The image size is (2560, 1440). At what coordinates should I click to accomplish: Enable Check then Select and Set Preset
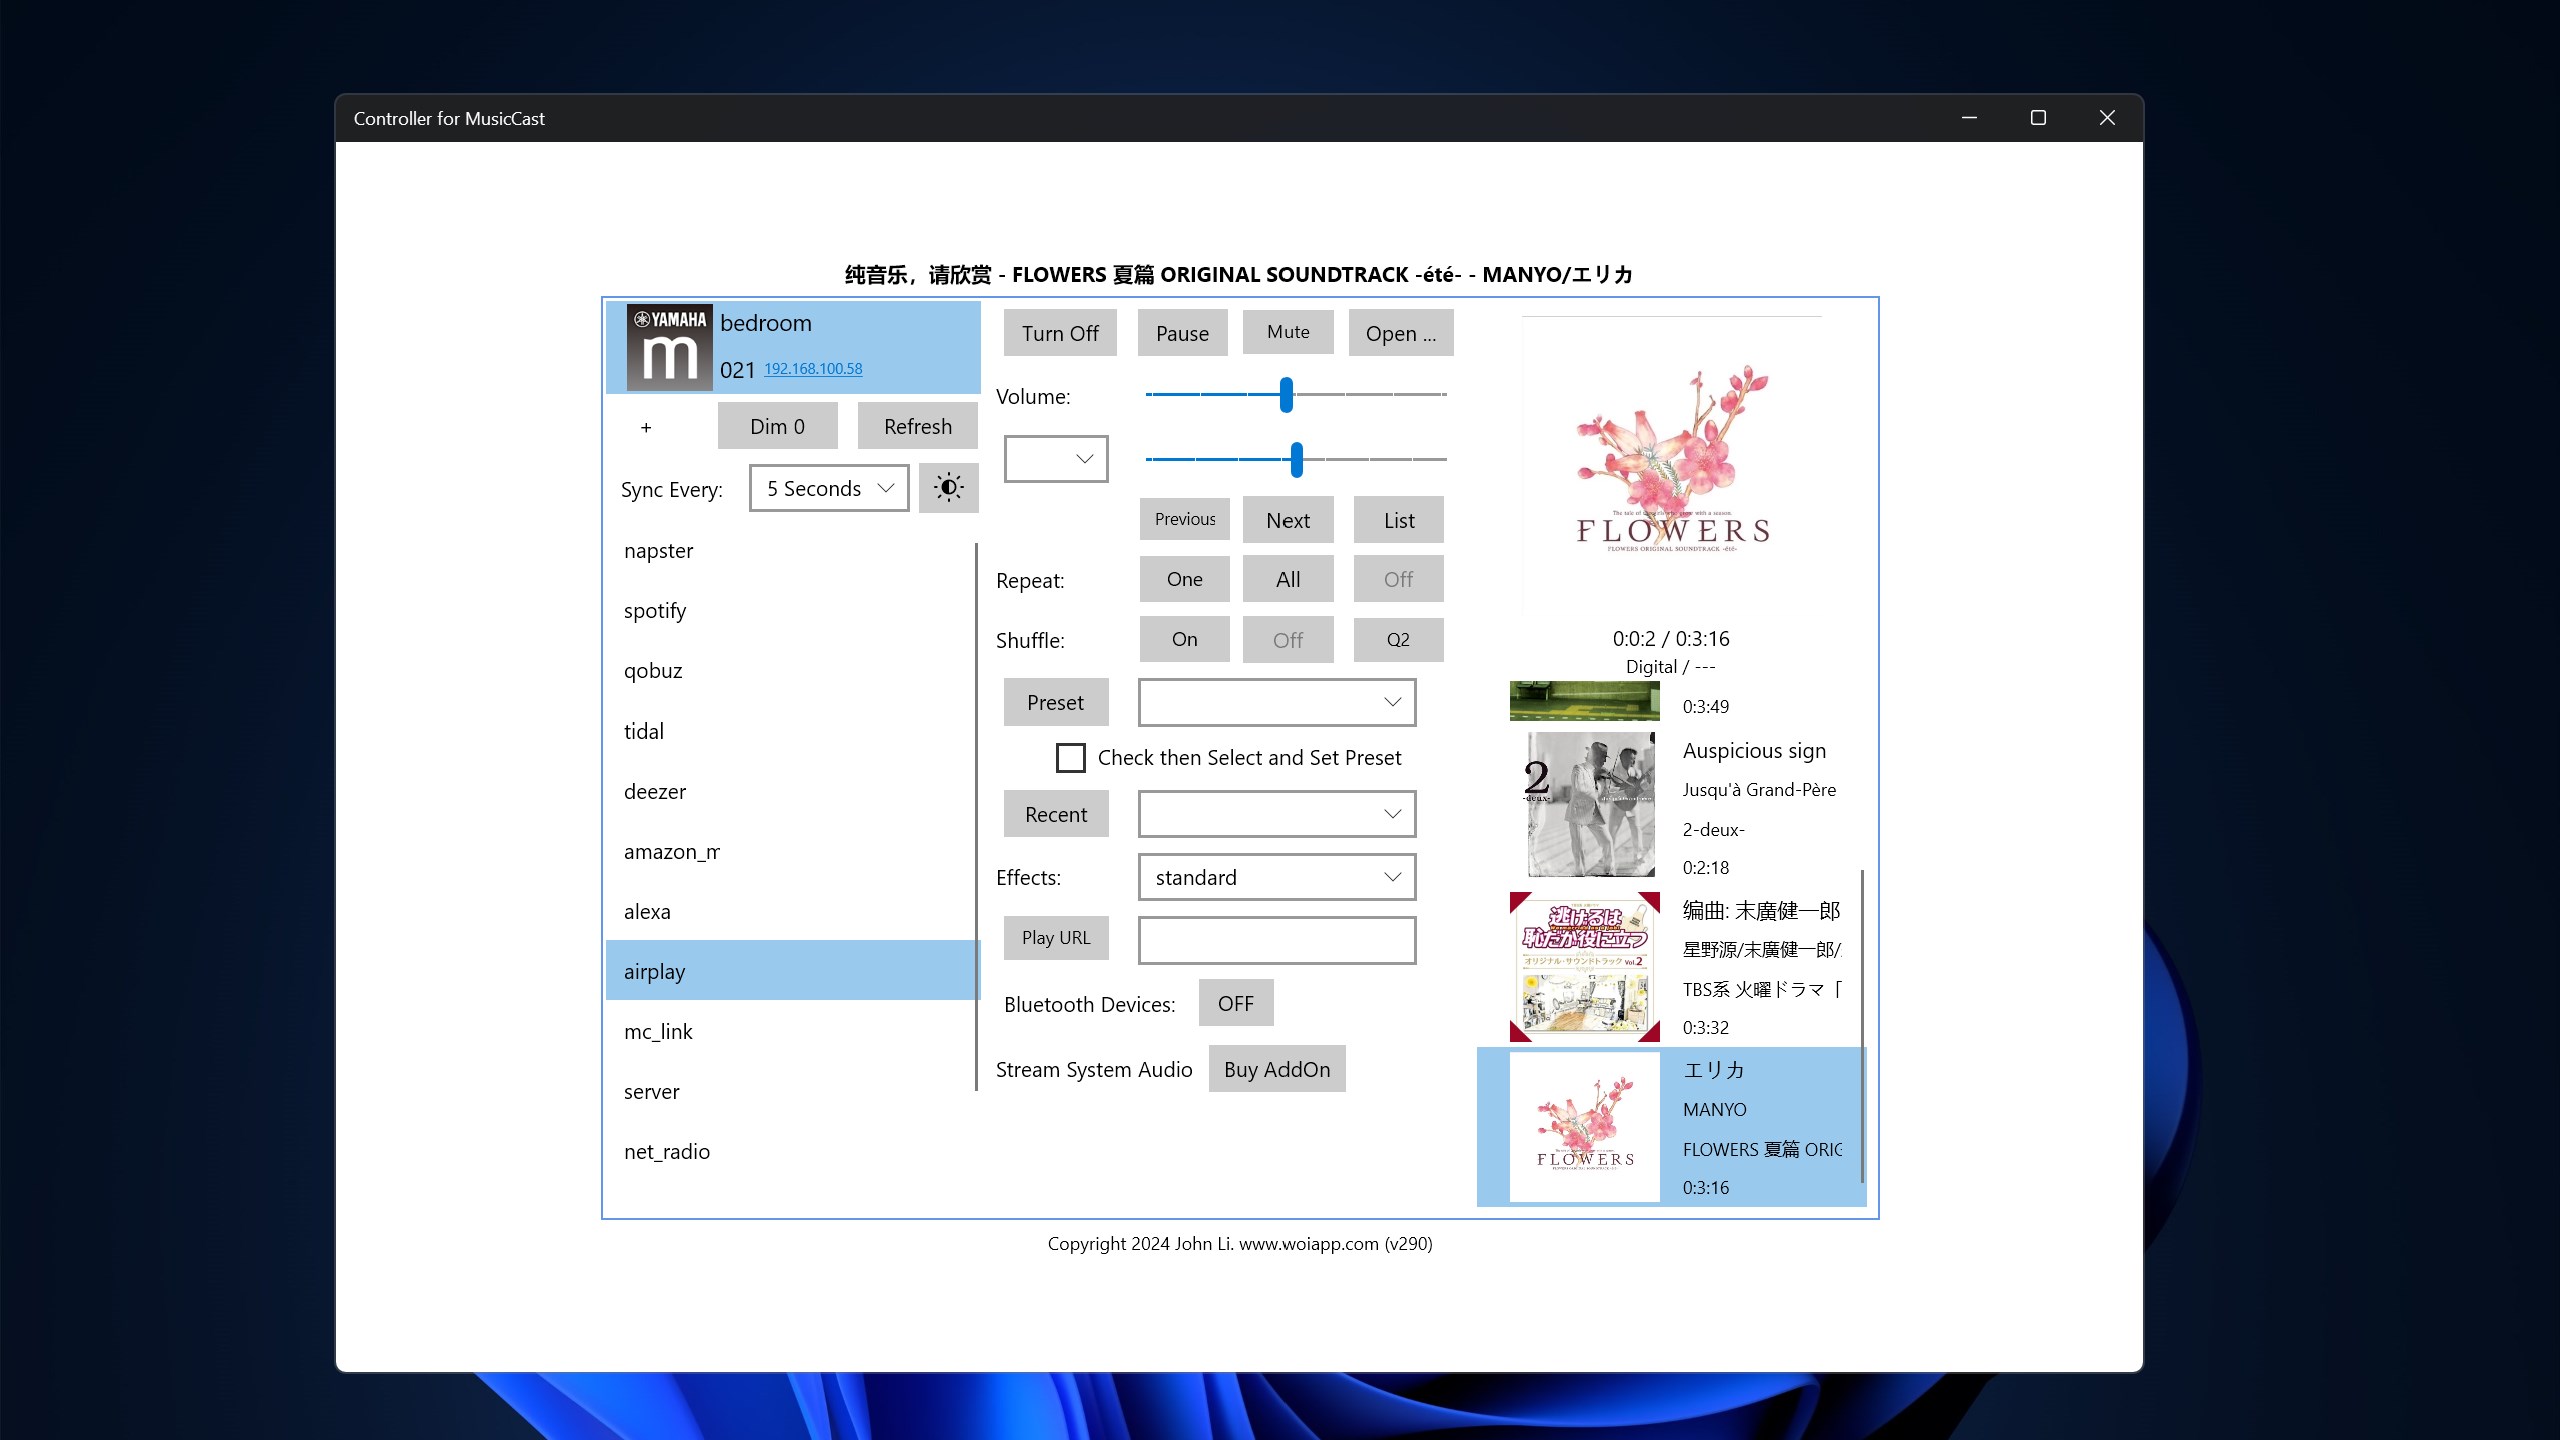pos(1070,758)
